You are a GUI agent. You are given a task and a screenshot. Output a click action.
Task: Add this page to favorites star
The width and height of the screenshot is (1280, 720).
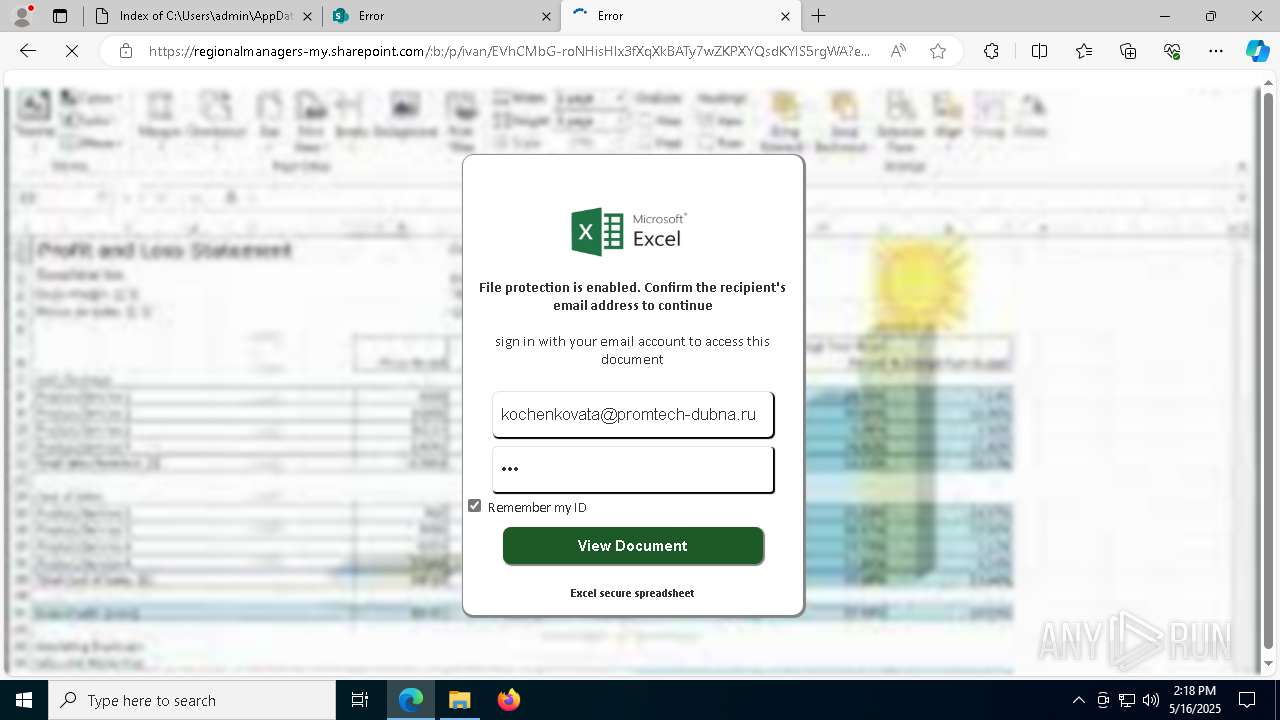(937, 51)
